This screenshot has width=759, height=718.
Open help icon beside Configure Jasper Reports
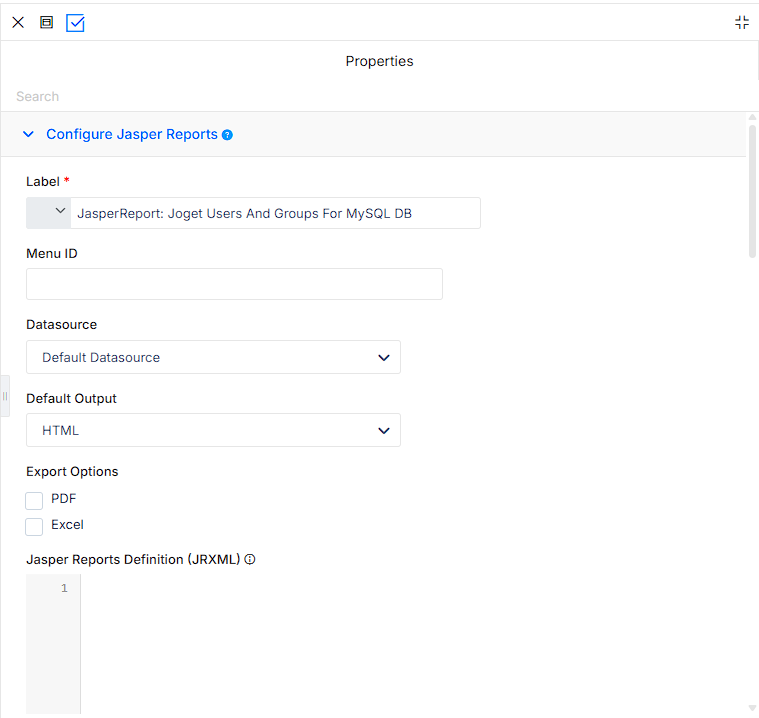(227, 135)
